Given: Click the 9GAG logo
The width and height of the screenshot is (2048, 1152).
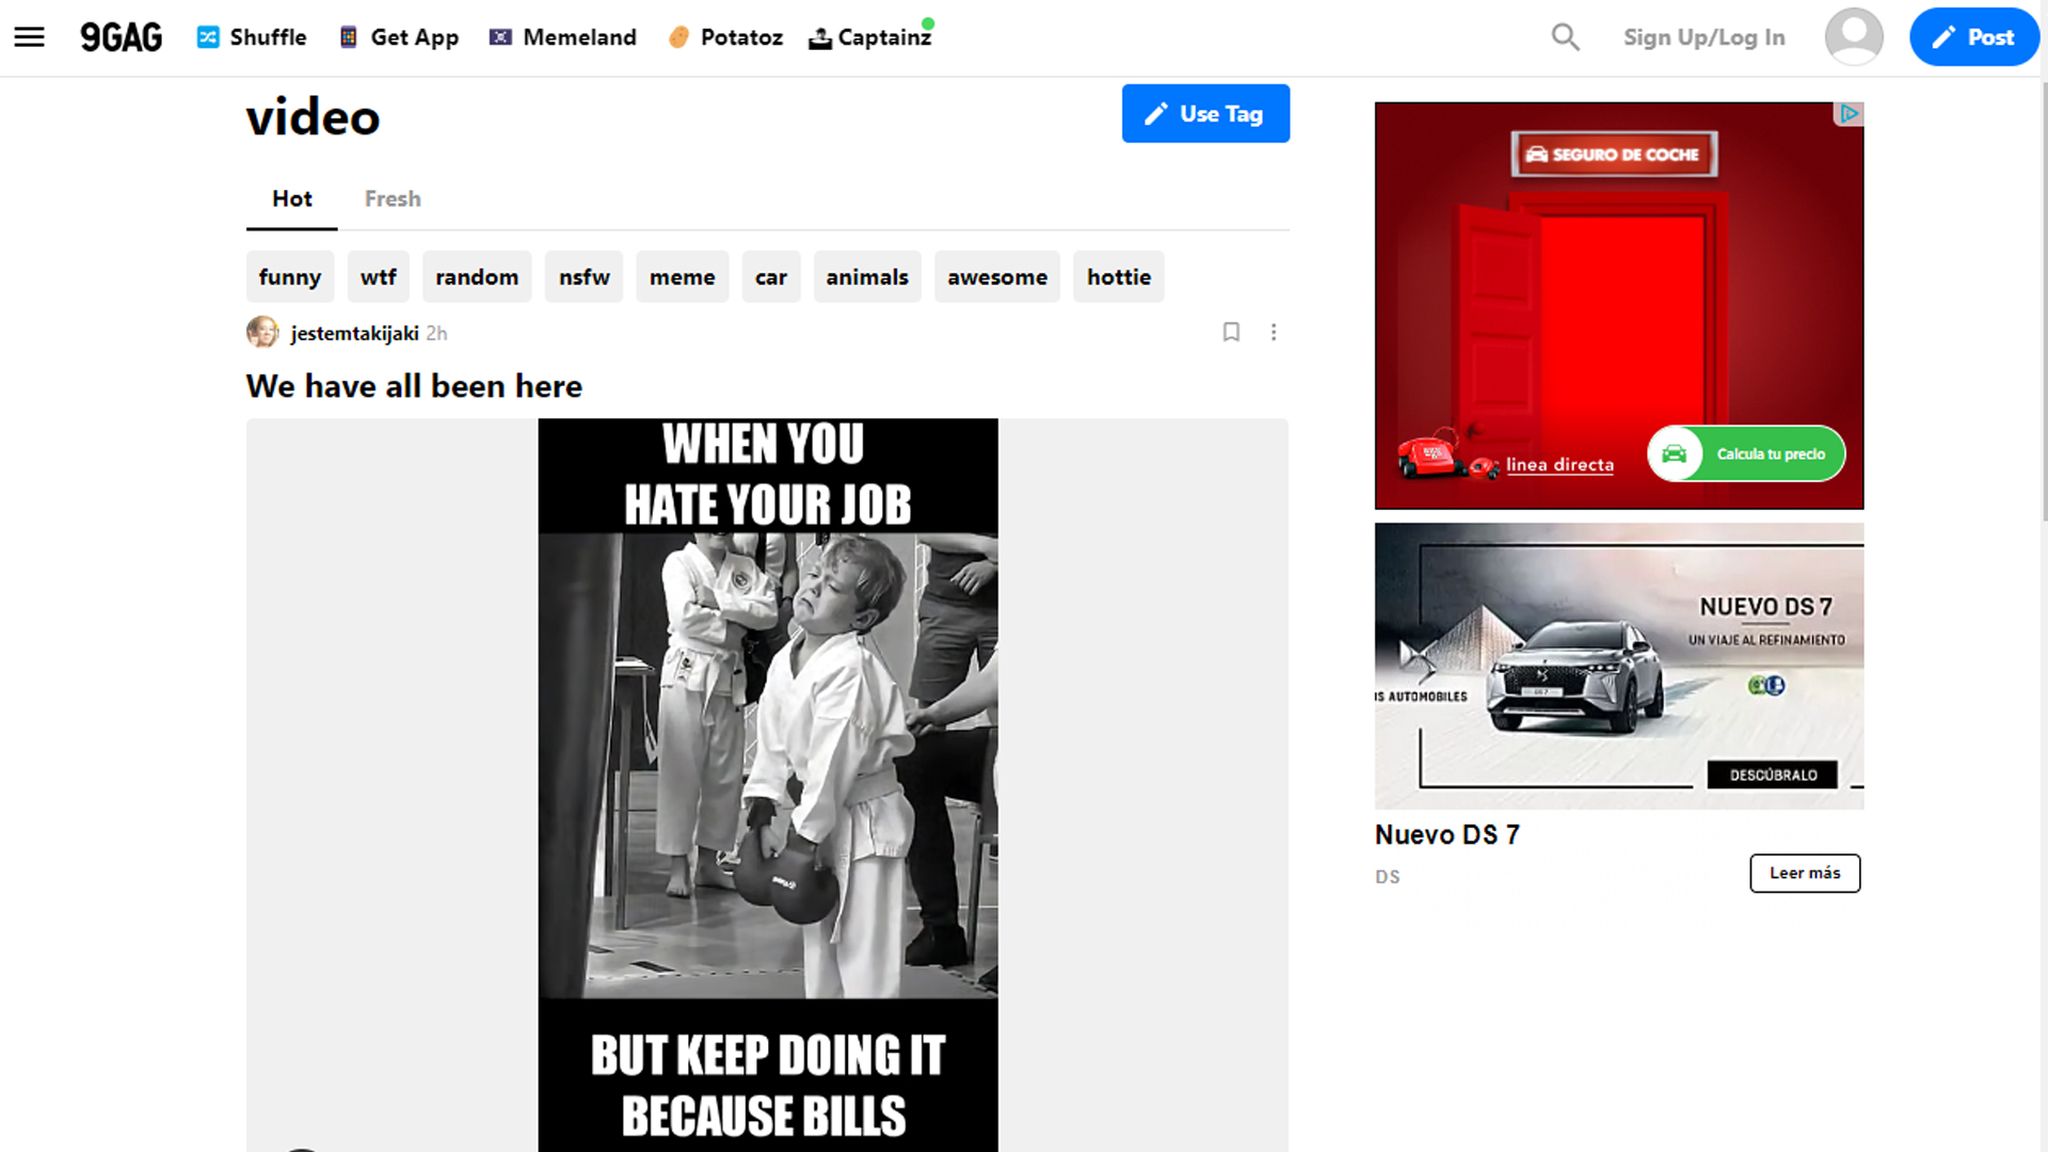Looking at the screenshot, I should tap(121, 37).
